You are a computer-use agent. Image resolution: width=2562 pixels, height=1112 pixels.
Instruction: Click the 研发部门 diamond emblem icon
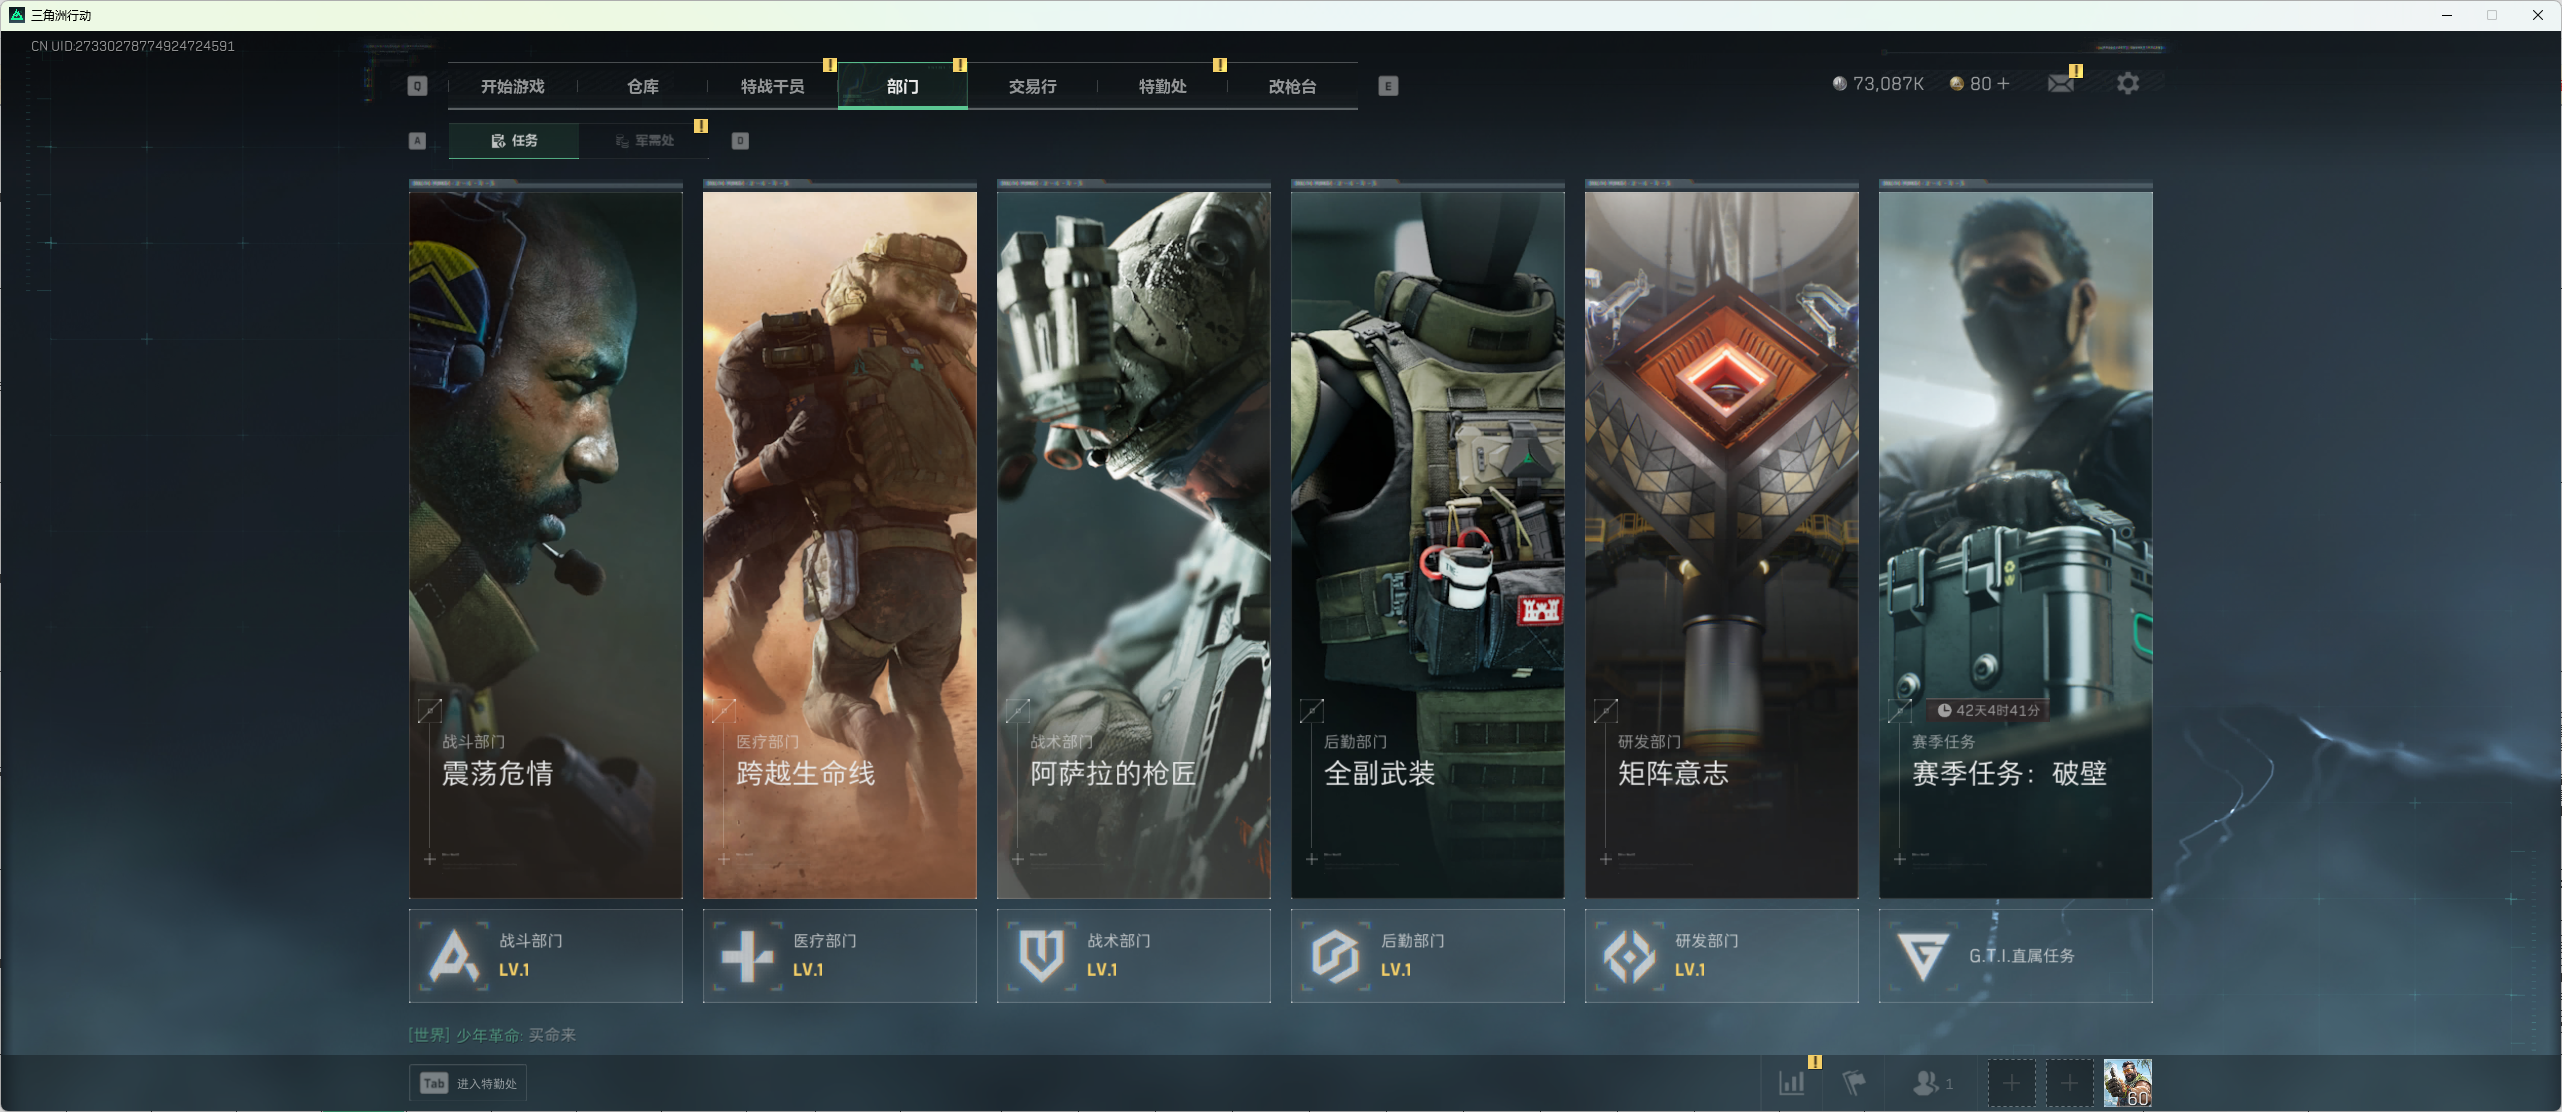pyautogui.click(x=1629, y=956)
